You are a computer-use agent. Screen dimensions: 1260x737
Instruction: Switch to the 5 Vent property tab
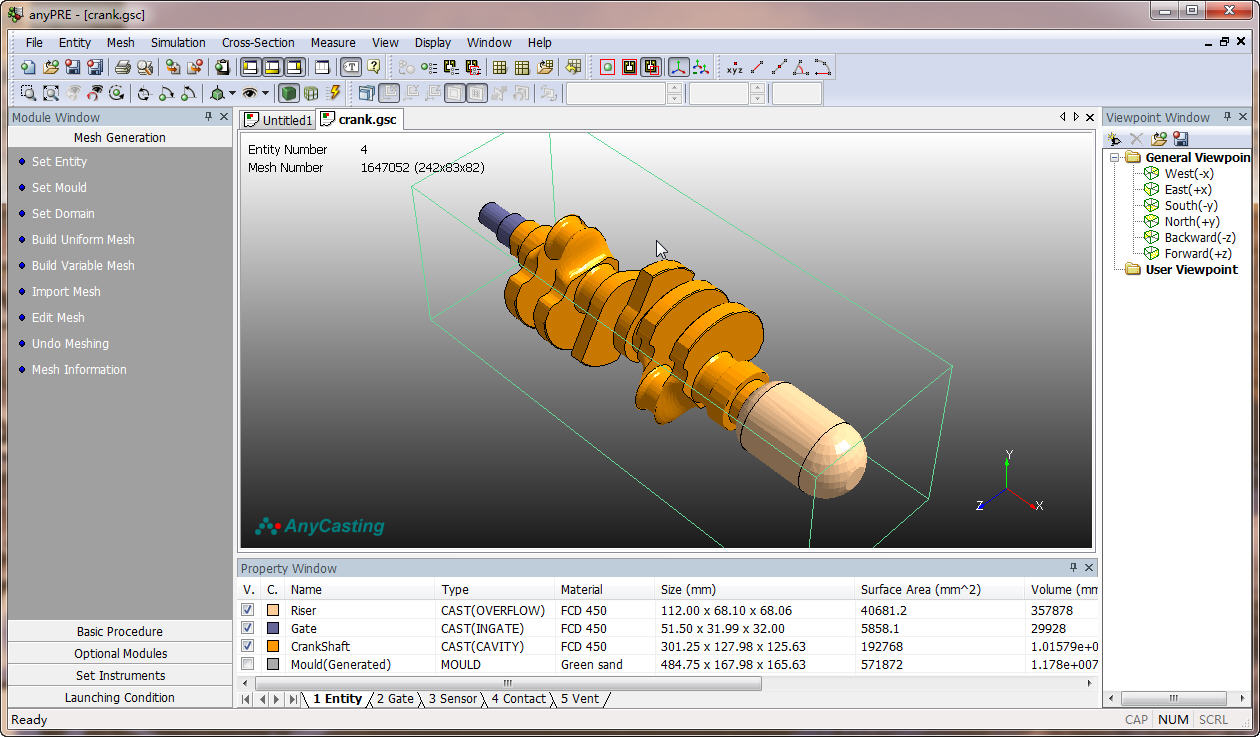pyautogui.click(x=580, y=699)
